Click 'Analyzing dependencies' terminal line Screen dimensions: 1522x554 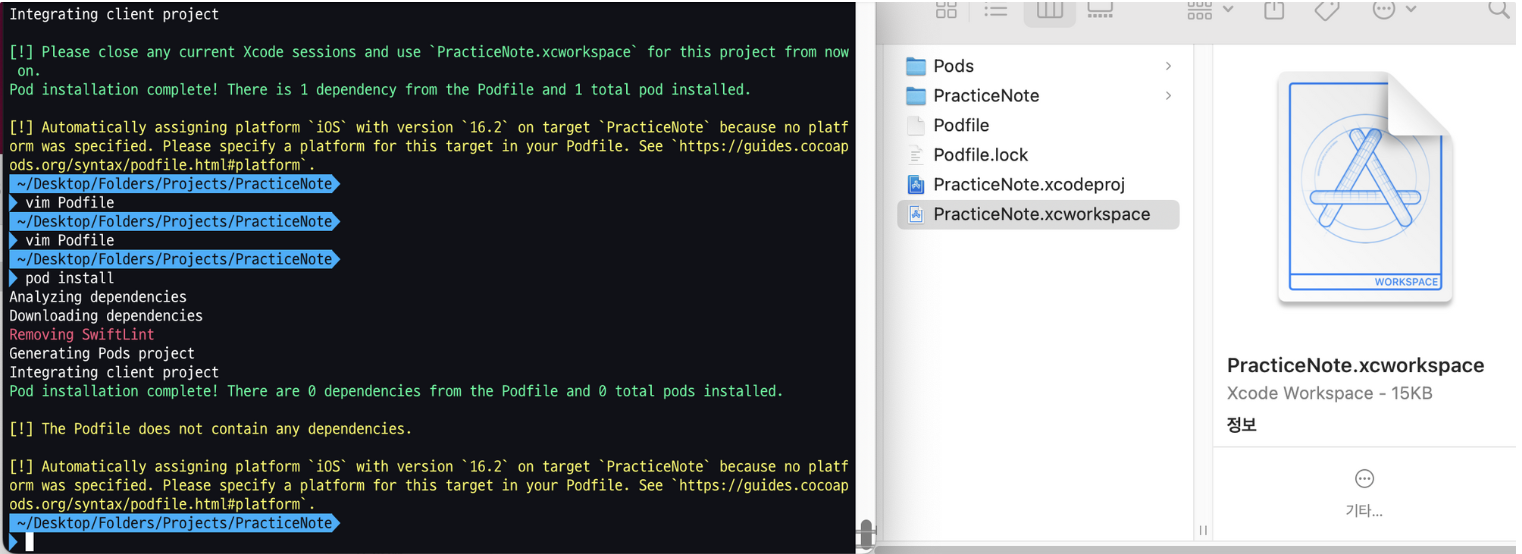98,297
